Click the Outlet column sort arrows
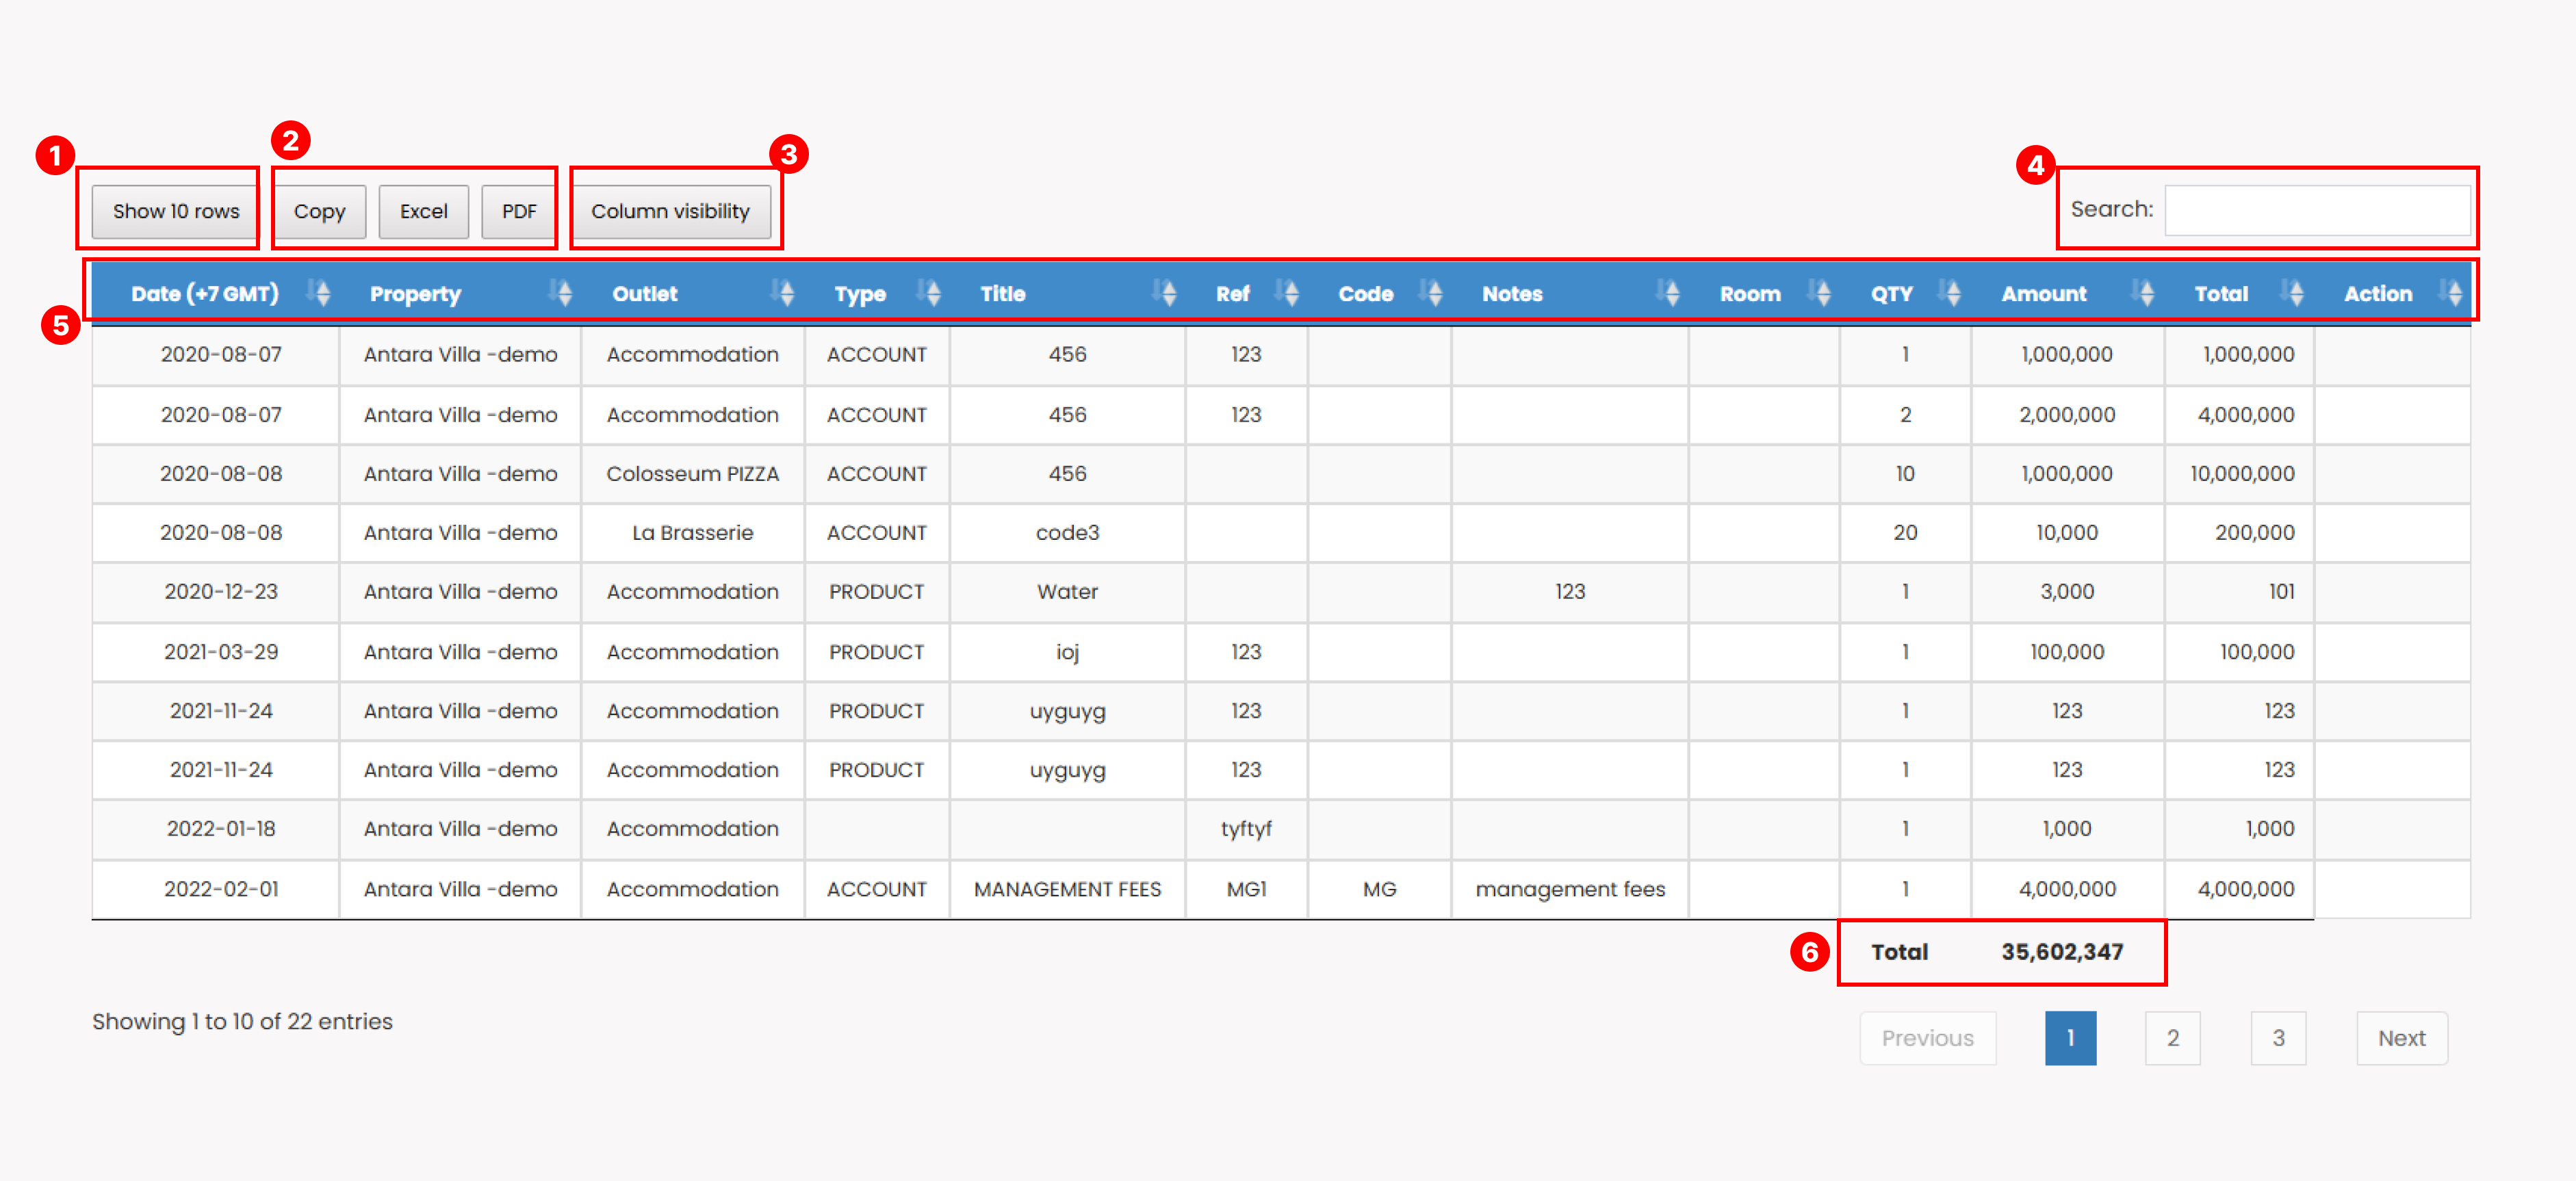This screenshot has height=1181, width=2576. 784,293
